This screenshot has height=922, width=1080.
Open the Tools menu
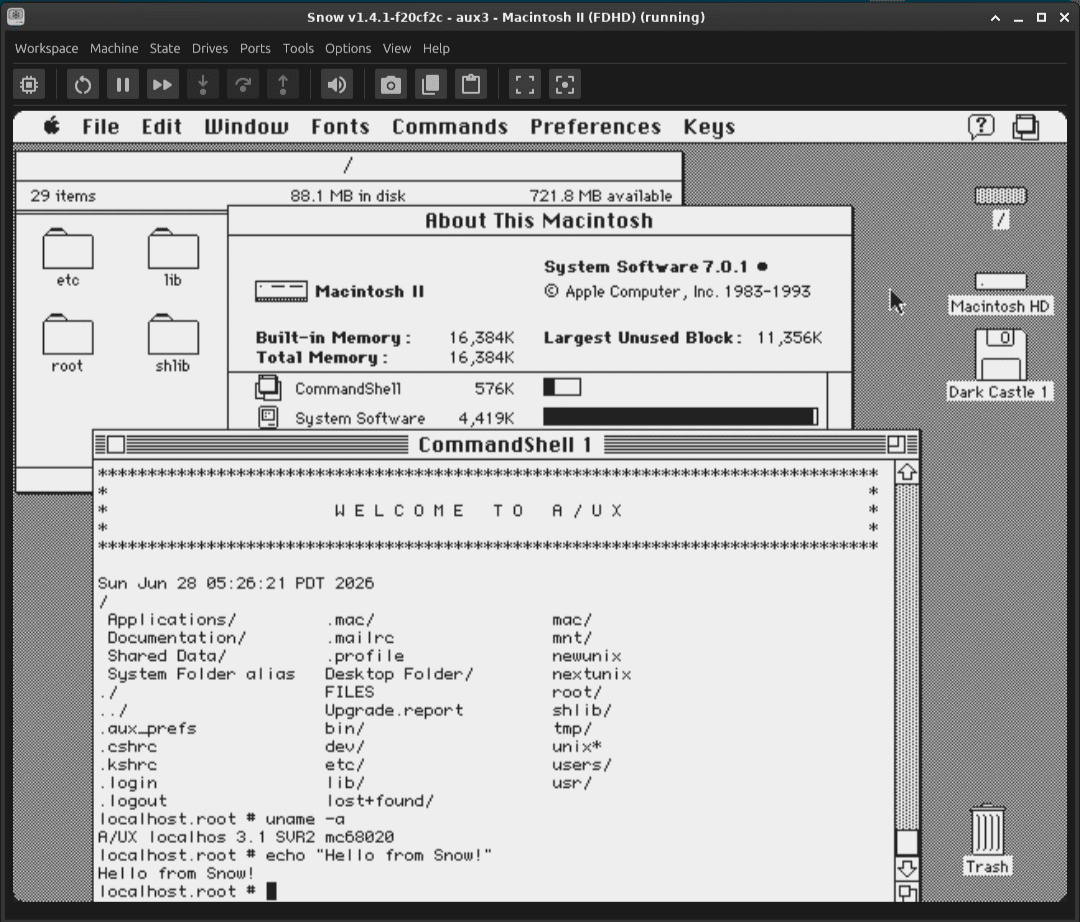pyautogui.click(x=298, y=48)
